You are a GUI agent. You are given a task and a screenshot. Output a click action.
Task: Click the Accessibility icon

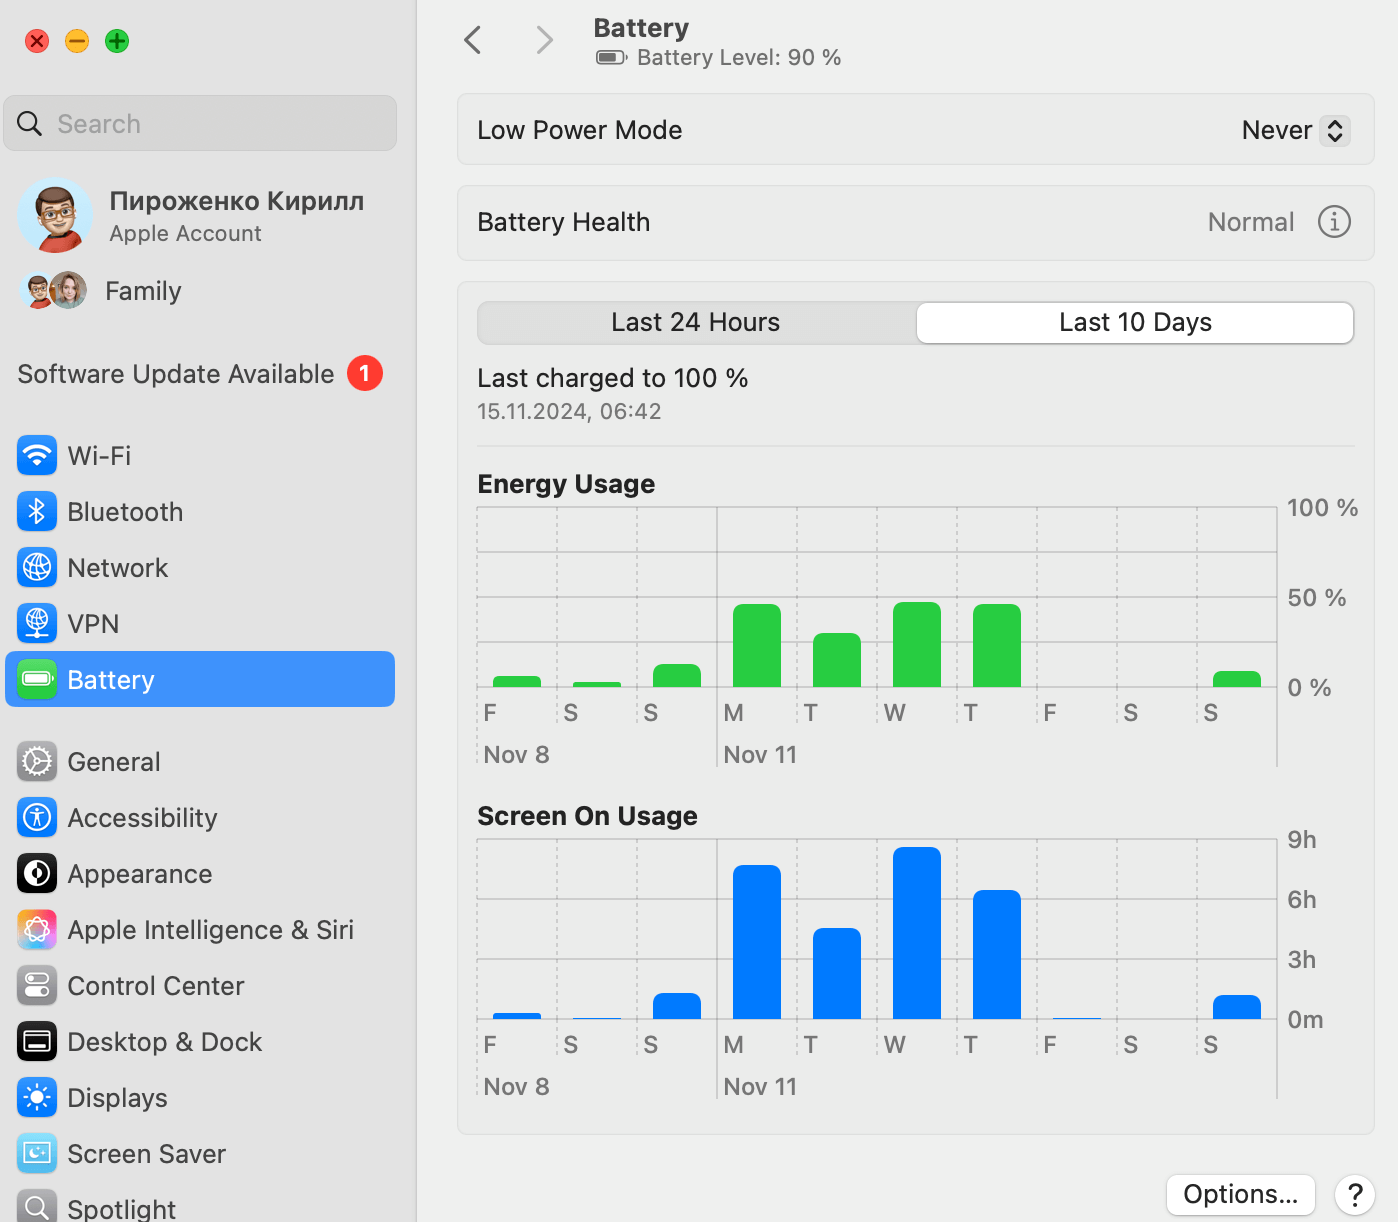[x=37, y=818]
